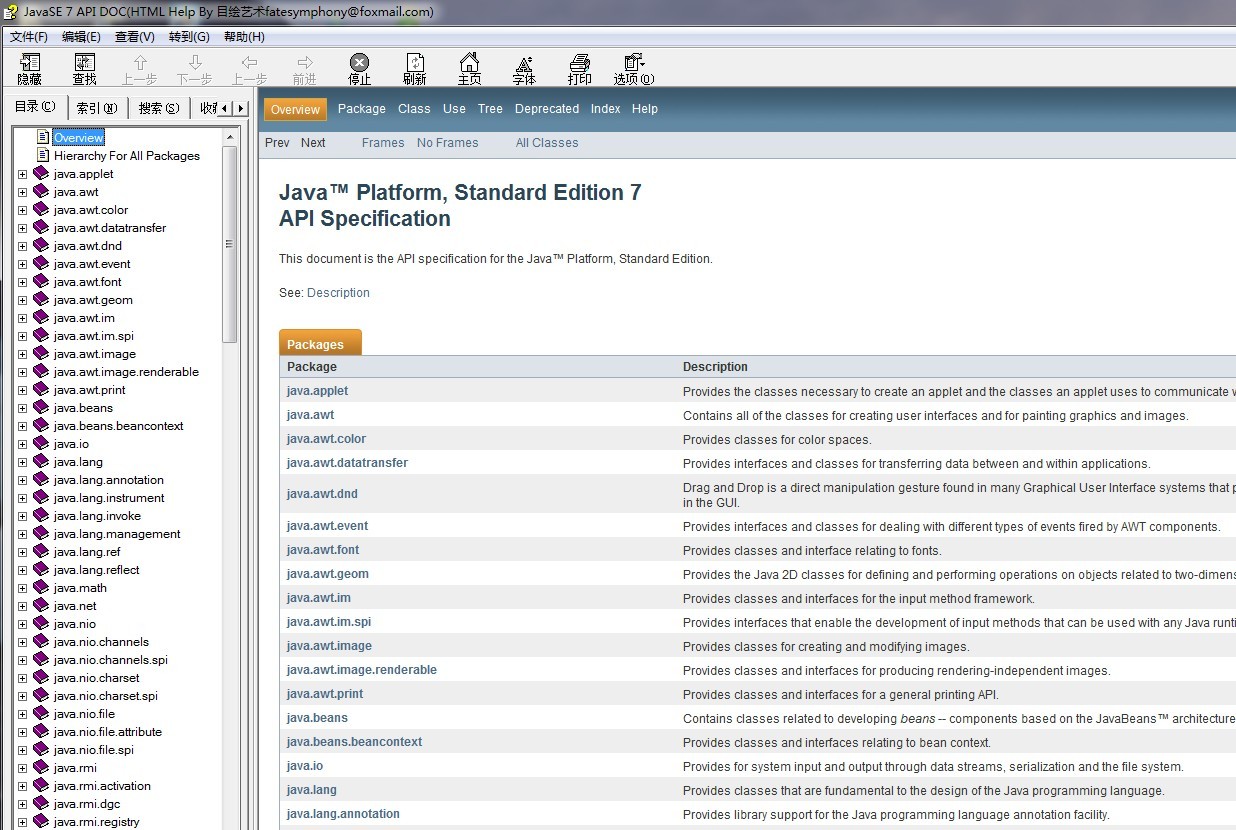
Task: Open the 编辑(E) menu
Action: [81, 37]
